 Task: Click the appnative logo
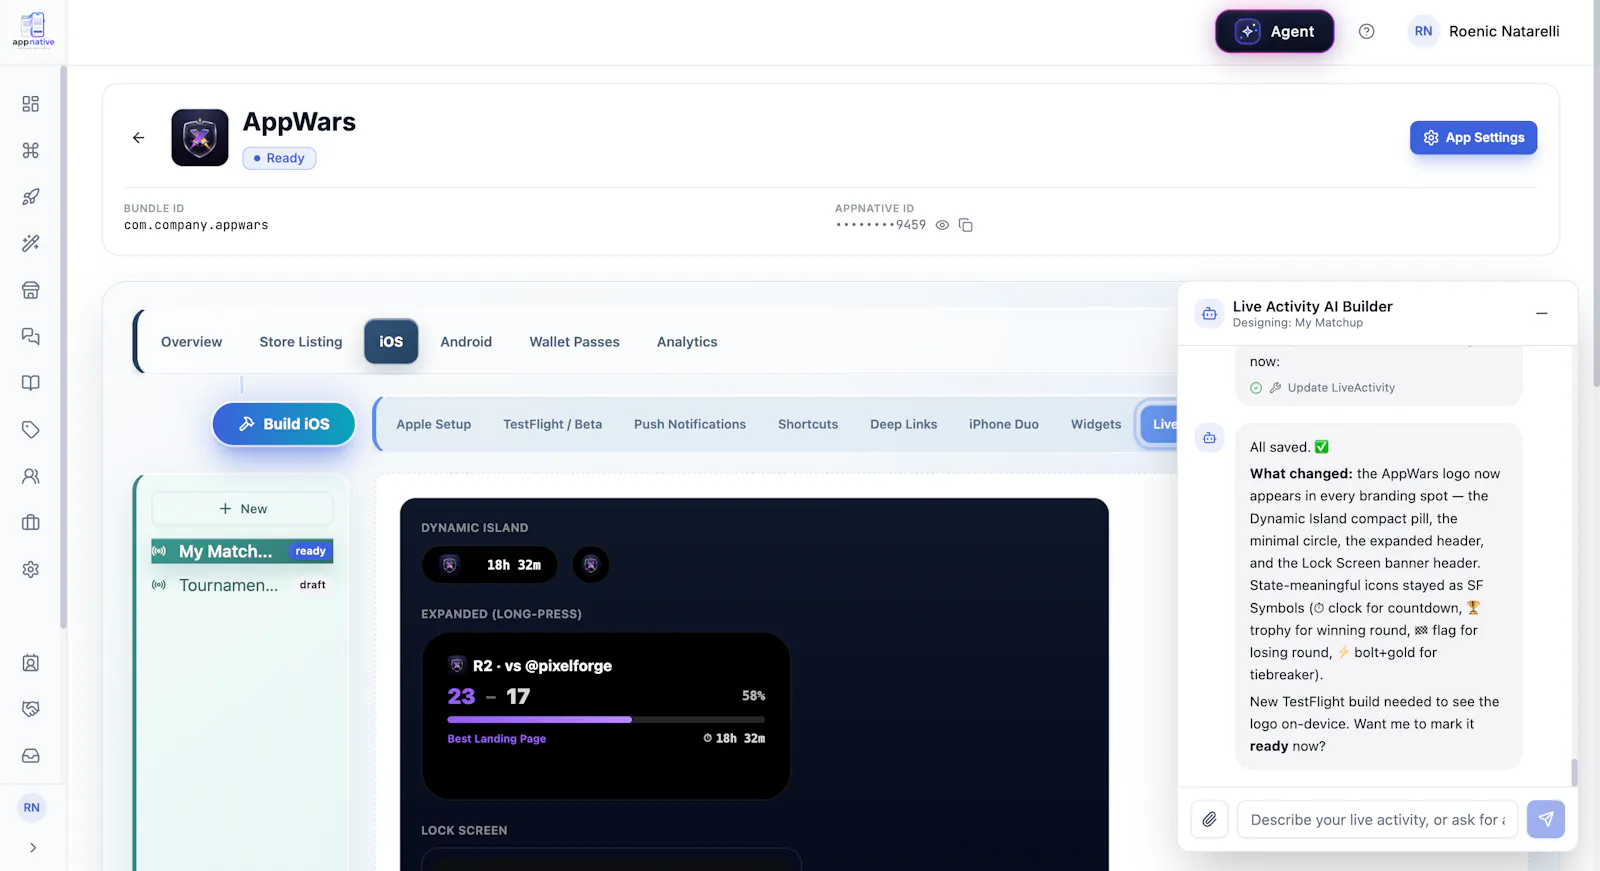[33, 30]
